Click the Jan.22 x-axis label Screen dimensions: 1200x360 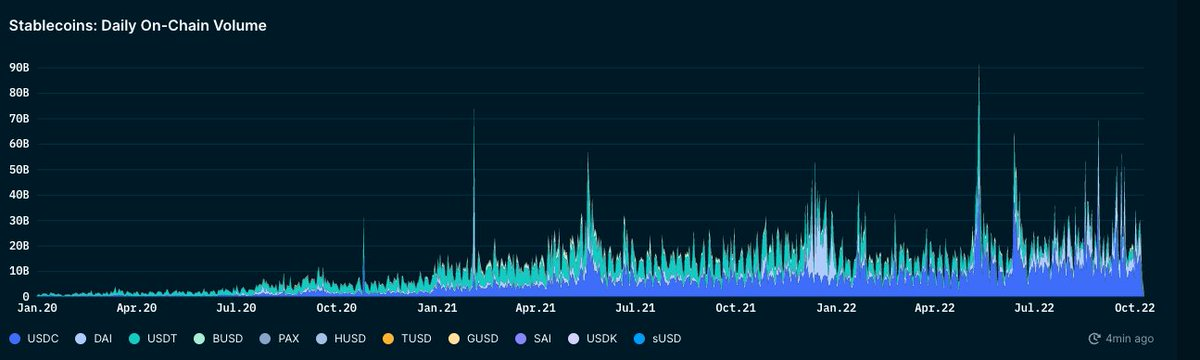pyautogui.click(x=837, y=309)
